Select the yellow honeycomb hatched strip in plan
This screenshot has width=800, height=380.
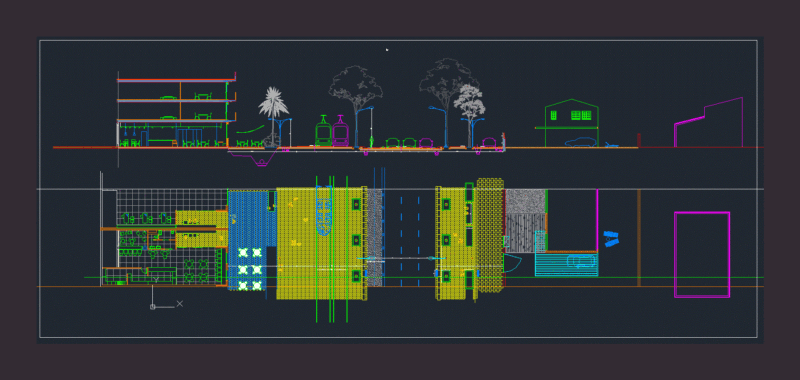pyautogui.click(x=490, y=235)
